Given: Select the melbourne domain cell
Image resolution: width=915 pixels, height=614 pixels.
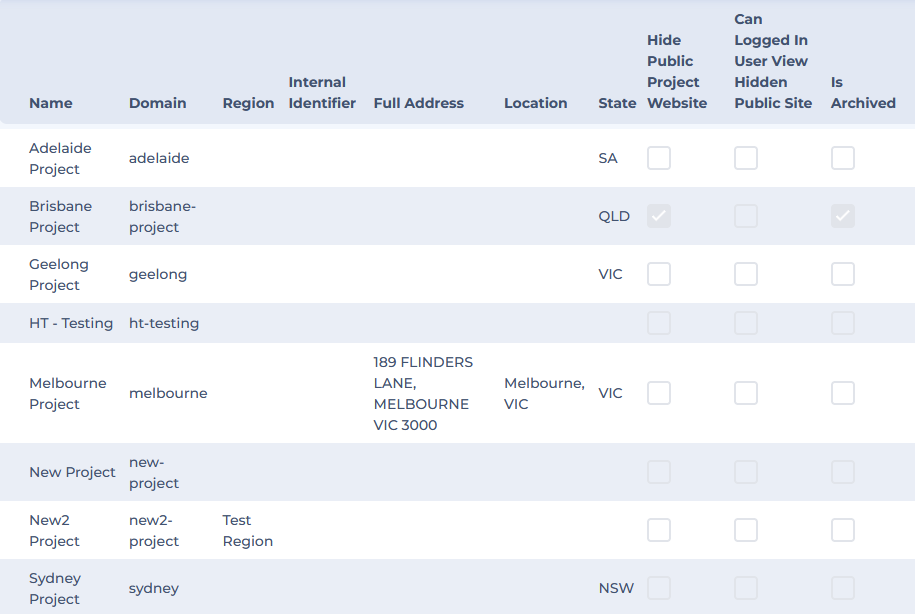Looking at the screenshot, I should (x=168, y=393).
